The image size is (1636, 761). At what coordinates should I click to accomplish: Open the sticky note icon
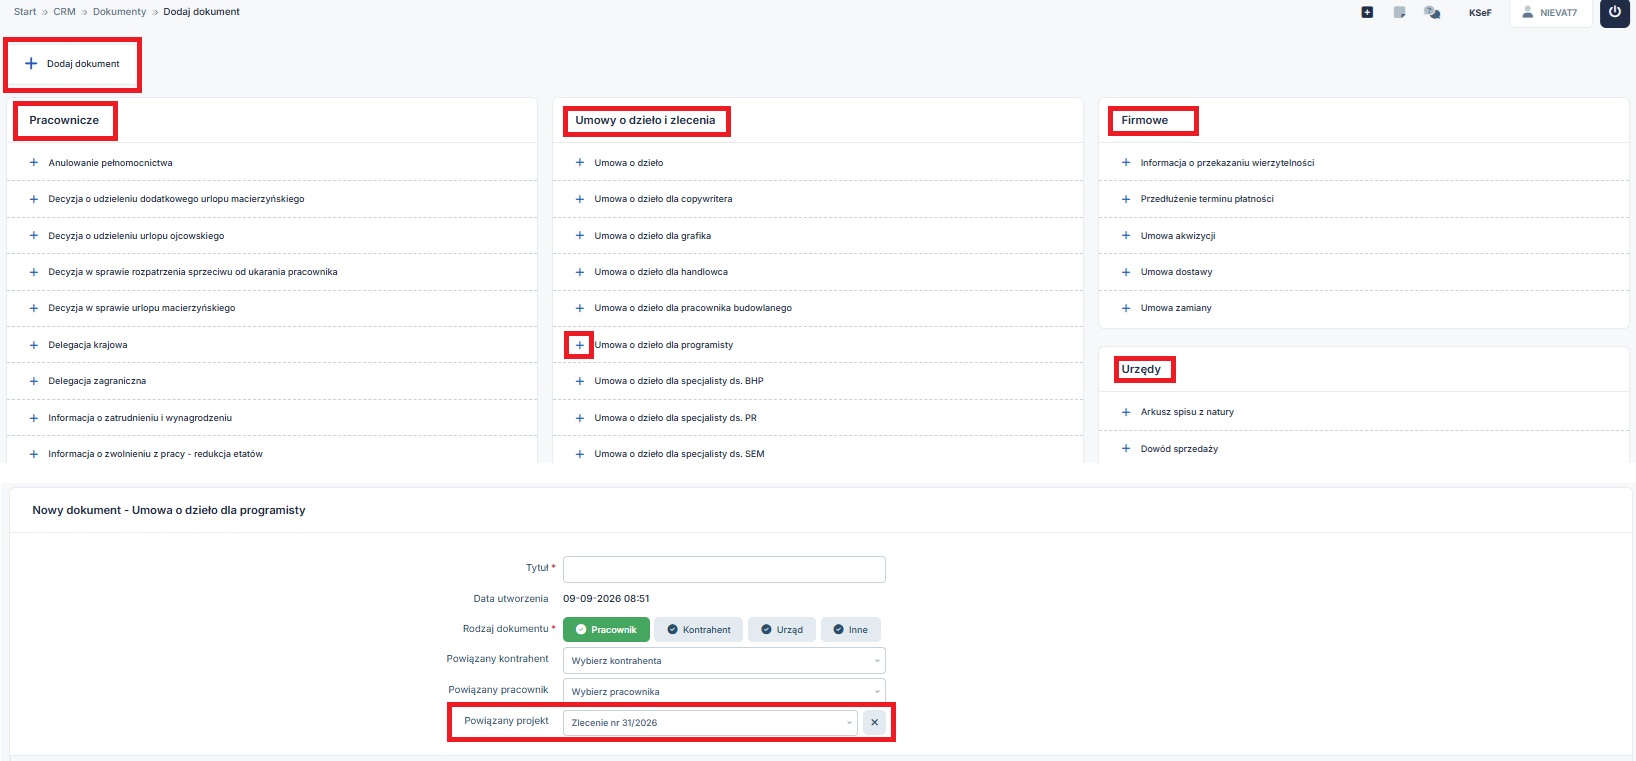1400,12
